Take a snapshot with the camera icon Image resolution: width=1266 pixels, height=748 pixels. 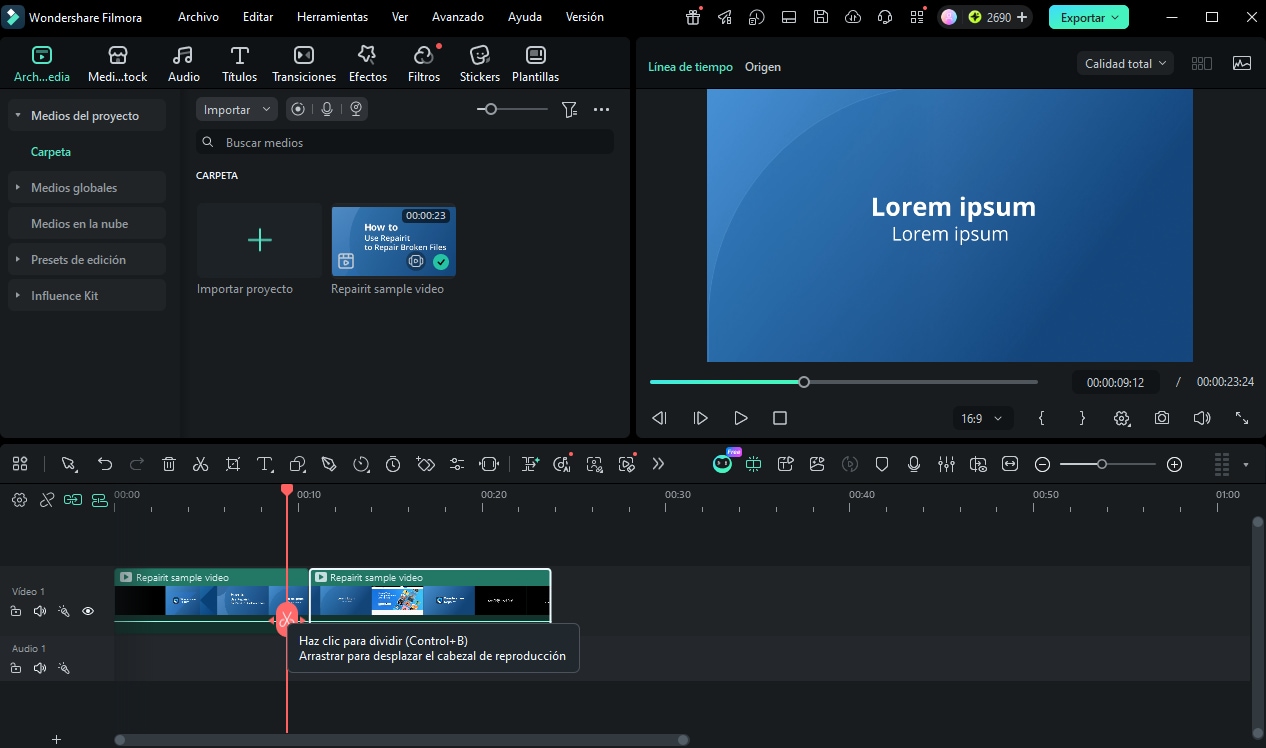coord(1162,418)
